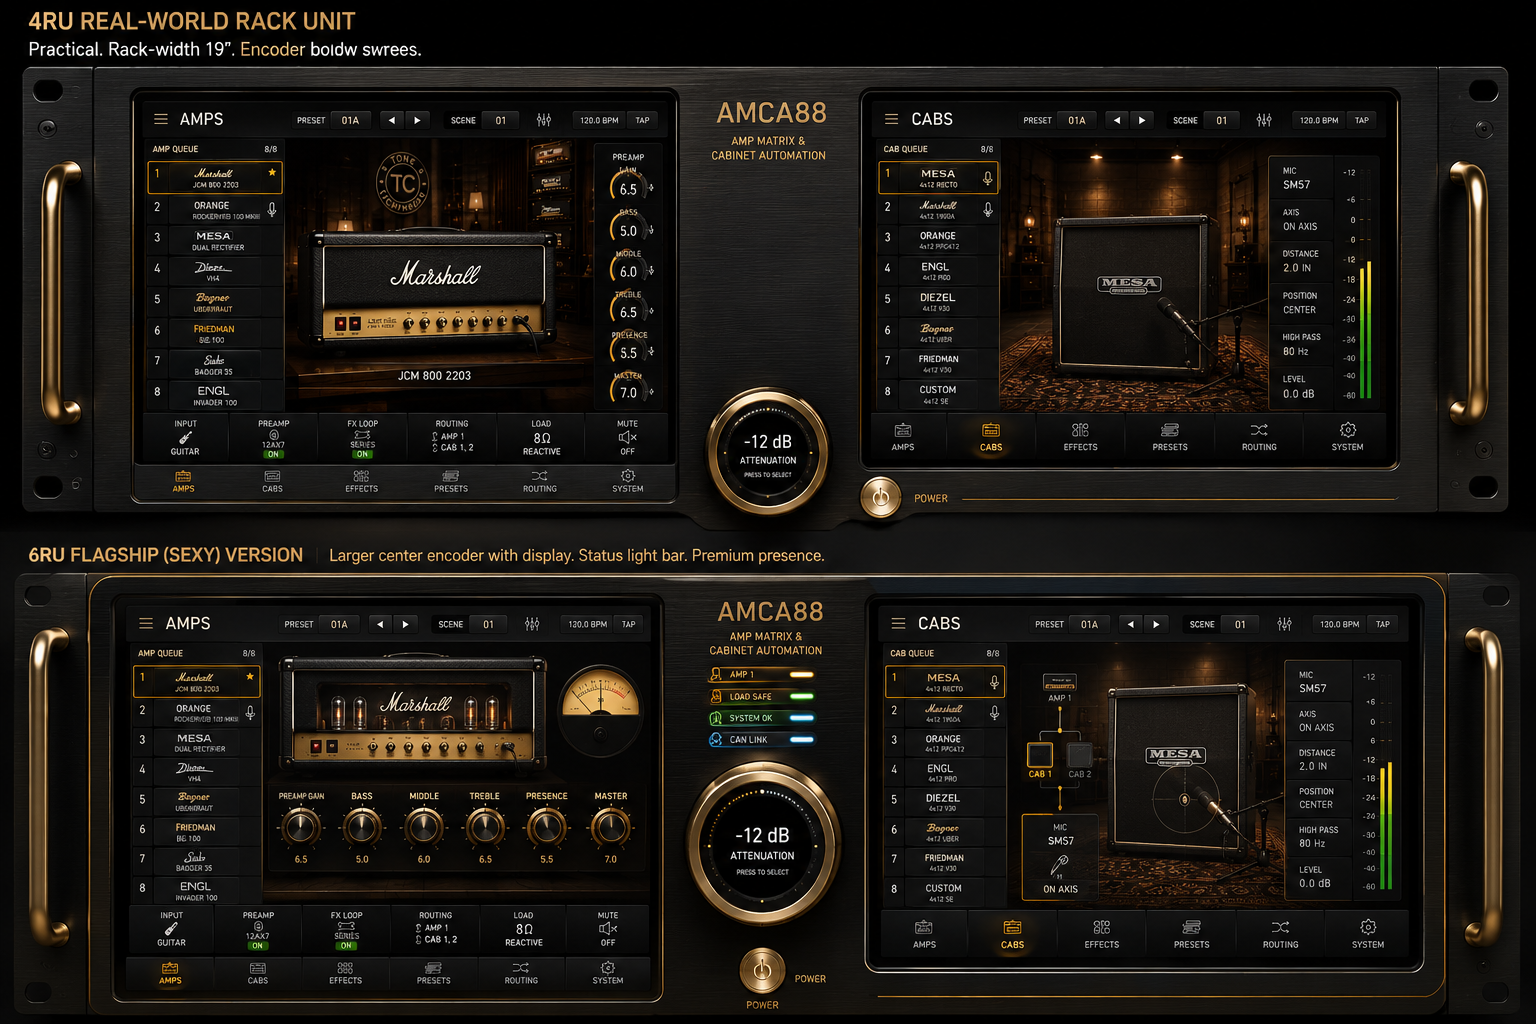Screen dimensions: 1536x1024
Task: Select Routing icon on 4RU CABS screen
Action: [x=1259, y=430]
